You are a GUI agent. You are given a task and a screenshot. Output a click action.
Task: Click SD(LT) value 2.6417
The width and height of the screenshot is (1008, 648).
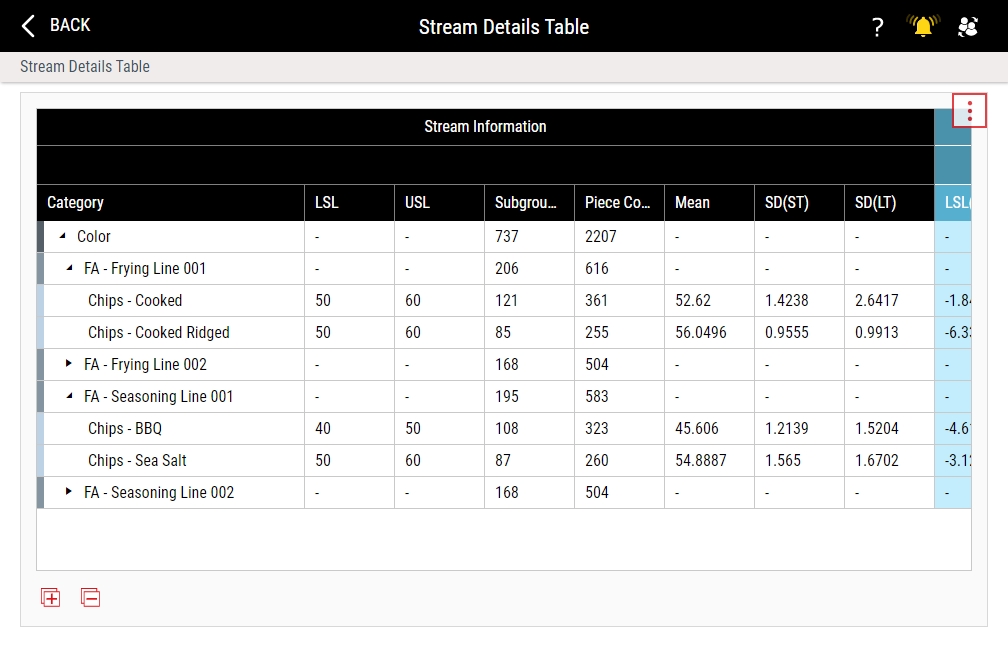877,300
